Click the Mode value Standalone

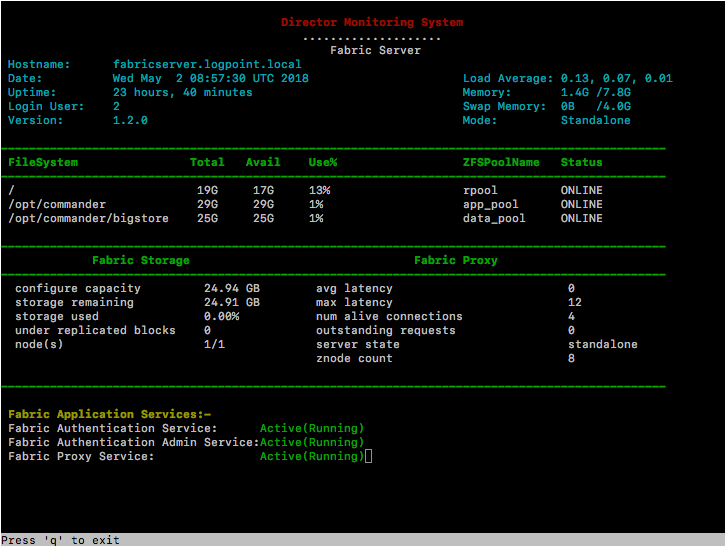[x=595, y=120]
